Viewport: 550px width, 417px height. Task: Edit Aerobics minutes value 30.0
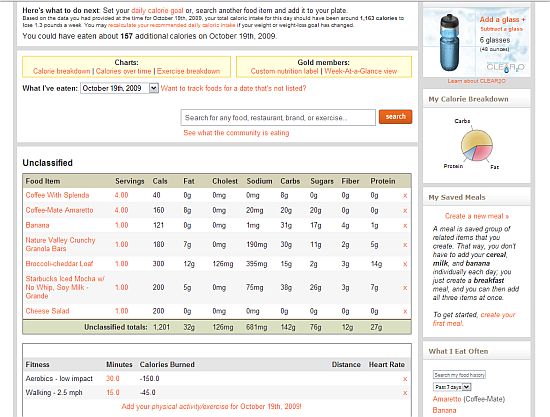(113, 379)
